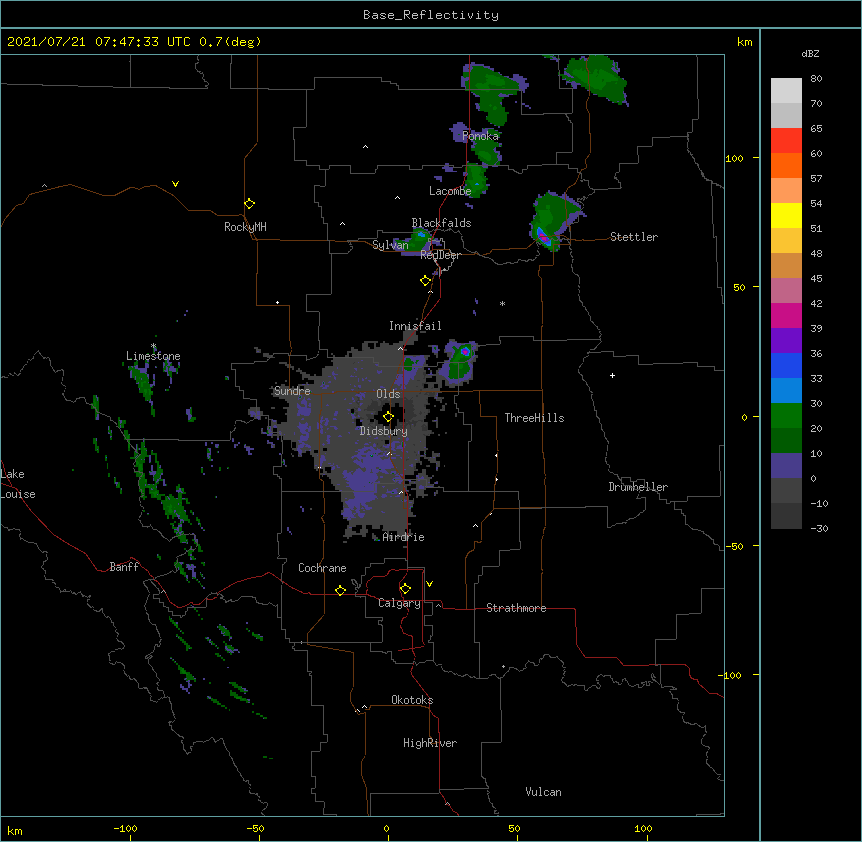Click the Limestone label
Viewport: 862px width, 842px height.
coord(153,356)
